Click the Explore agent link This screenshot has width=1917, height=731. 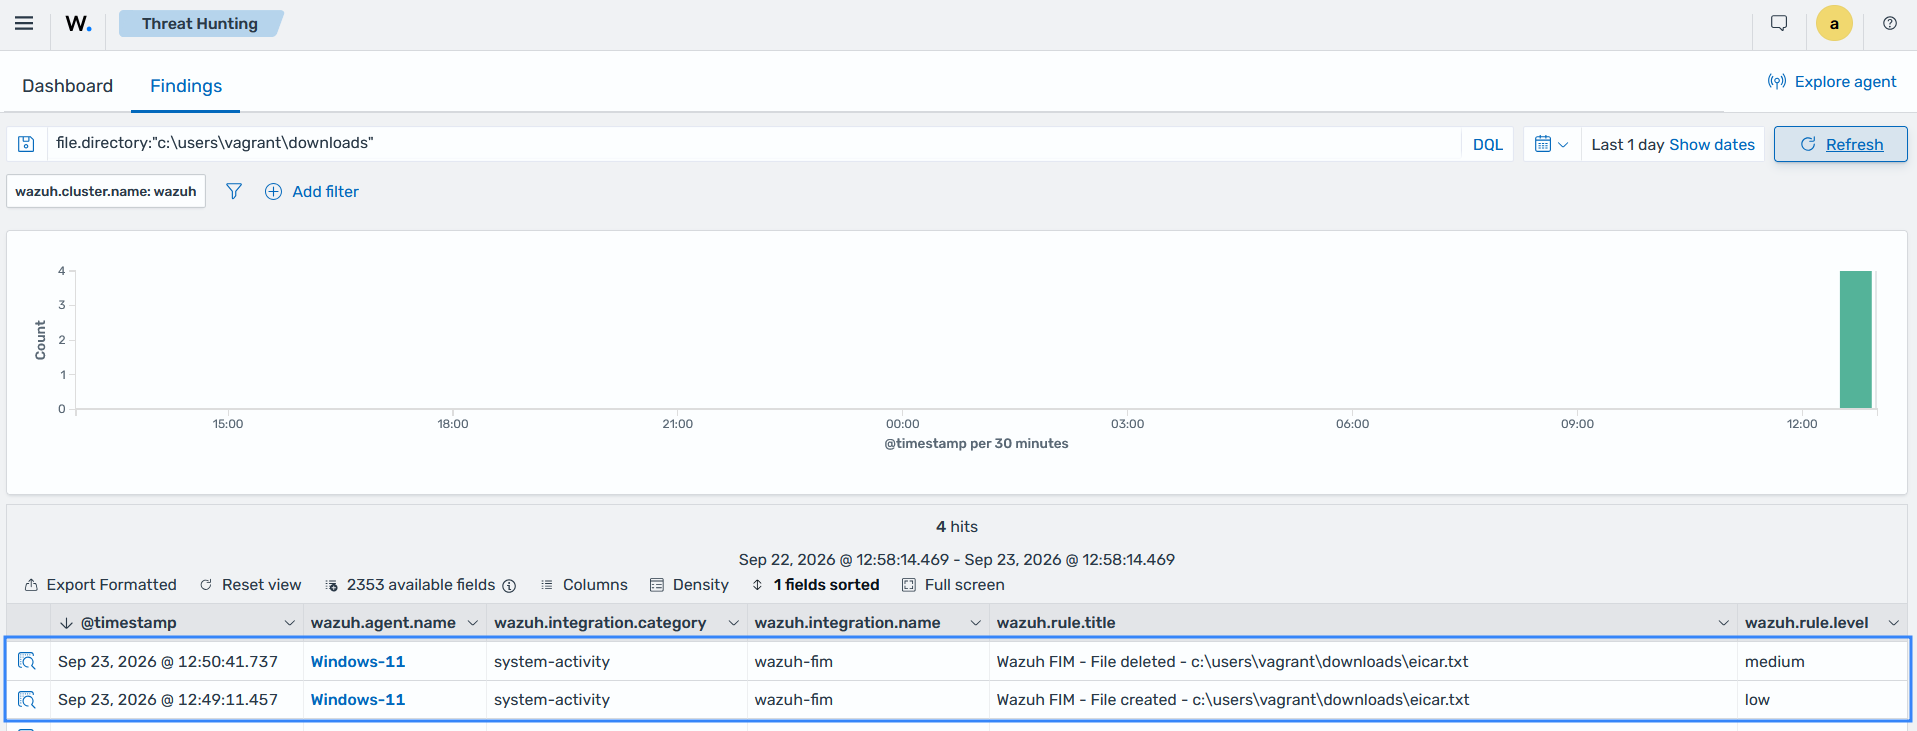[1832, 82]
